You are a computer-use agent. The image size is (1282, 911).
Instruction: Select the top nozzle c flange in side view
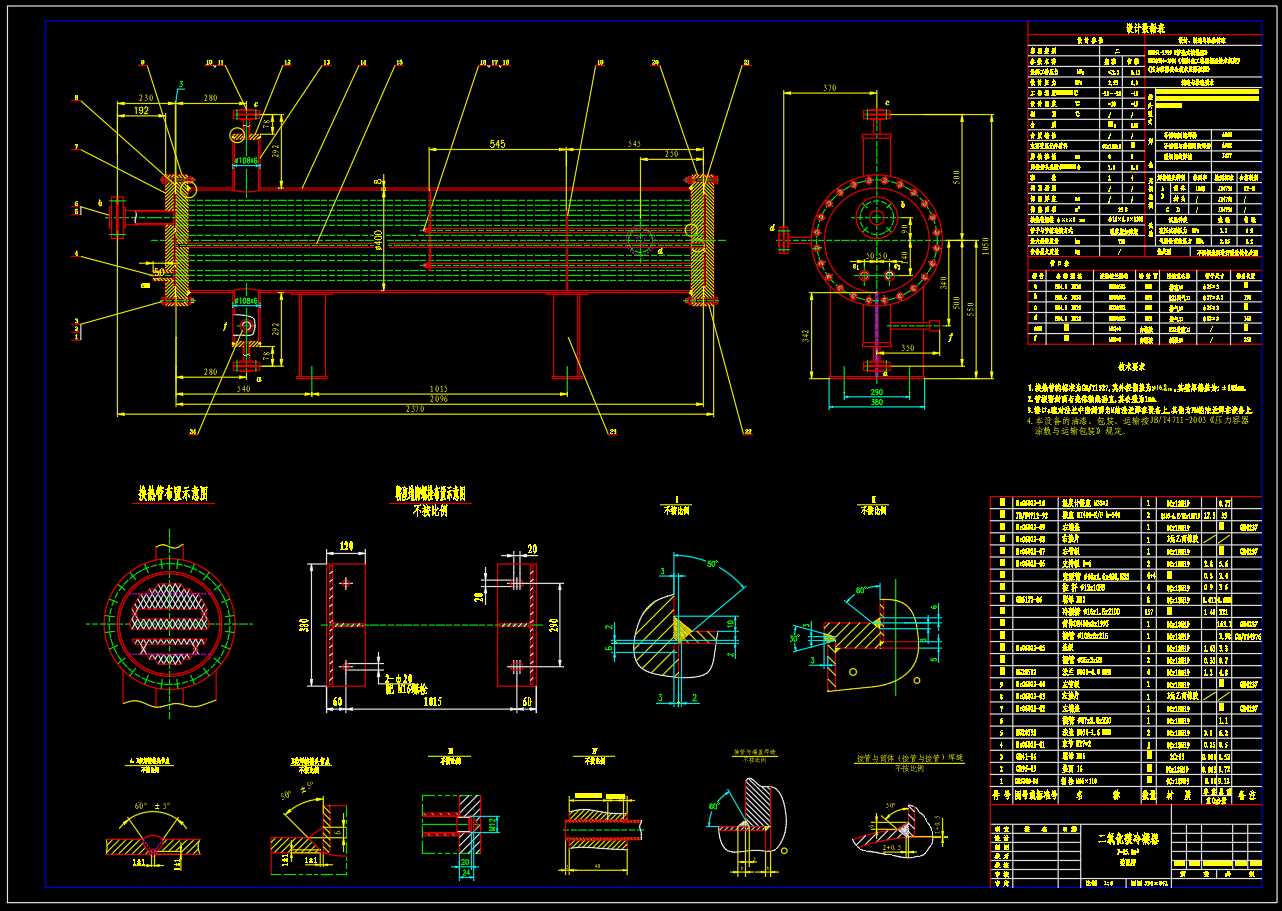877,114
